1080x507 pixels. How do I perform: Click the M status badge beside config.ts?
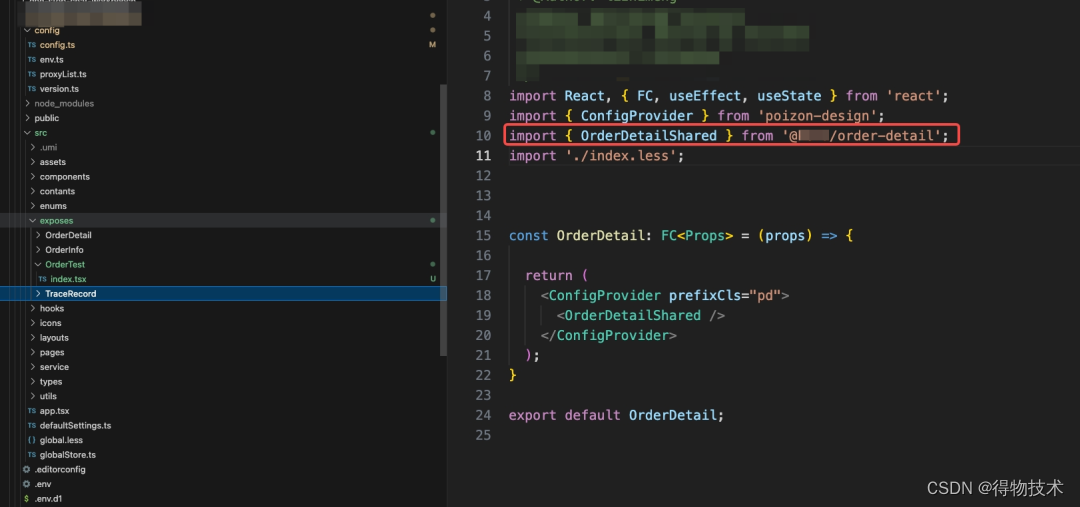pos(433,45)
